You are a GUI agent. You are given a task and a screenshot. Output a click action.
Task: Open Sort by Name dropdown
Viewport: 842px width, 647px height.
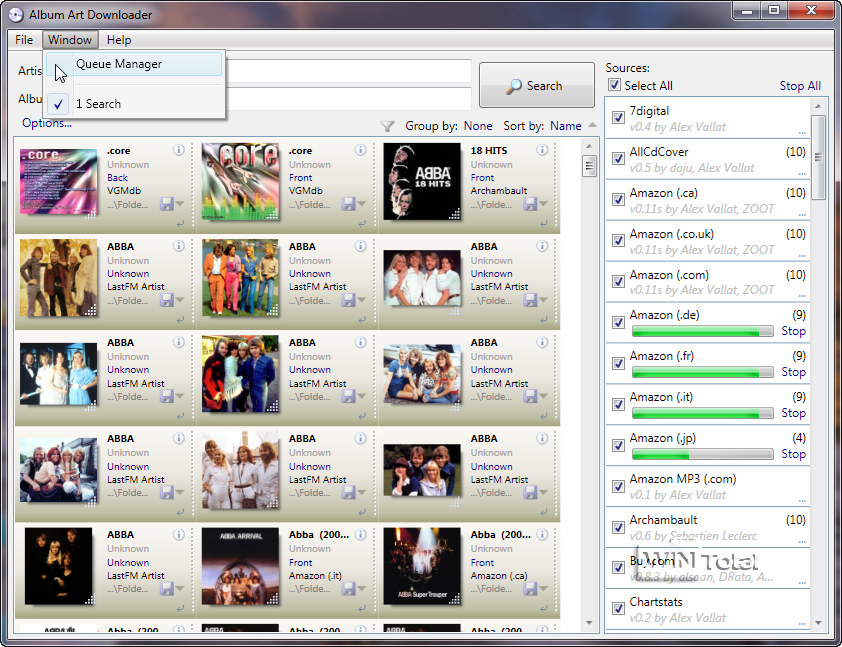(565, 126)
